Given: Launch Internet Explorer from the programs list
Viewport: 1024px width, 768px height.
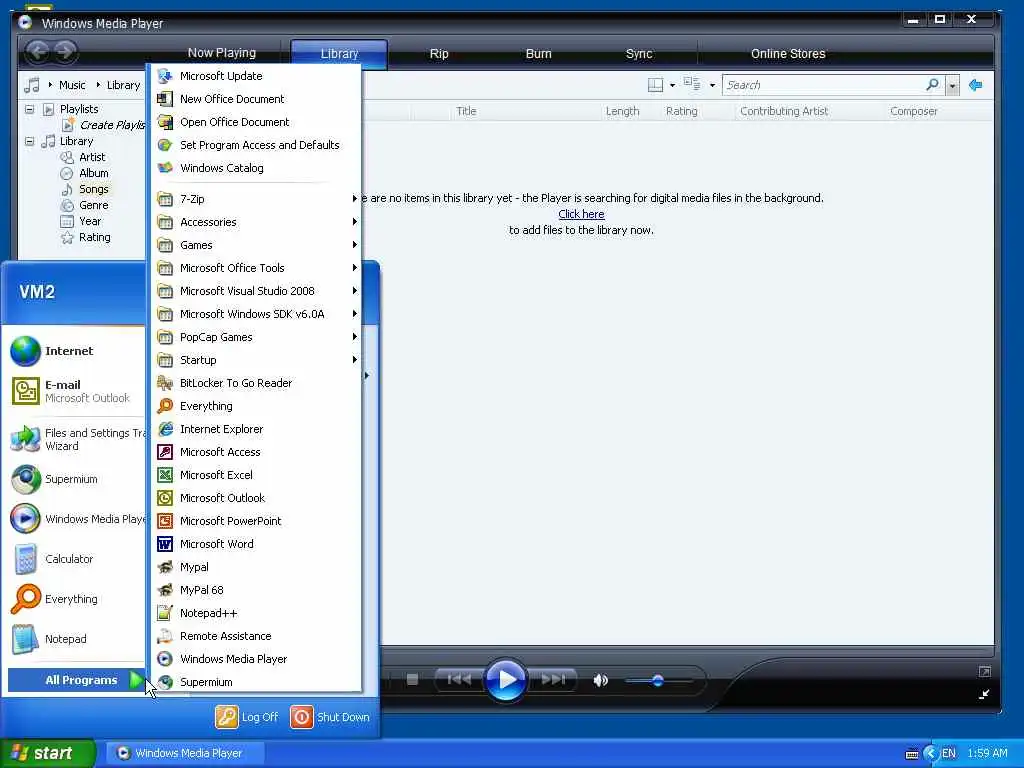Looking at the screenshot, I should pyautogui.click(x=256, y=429).
